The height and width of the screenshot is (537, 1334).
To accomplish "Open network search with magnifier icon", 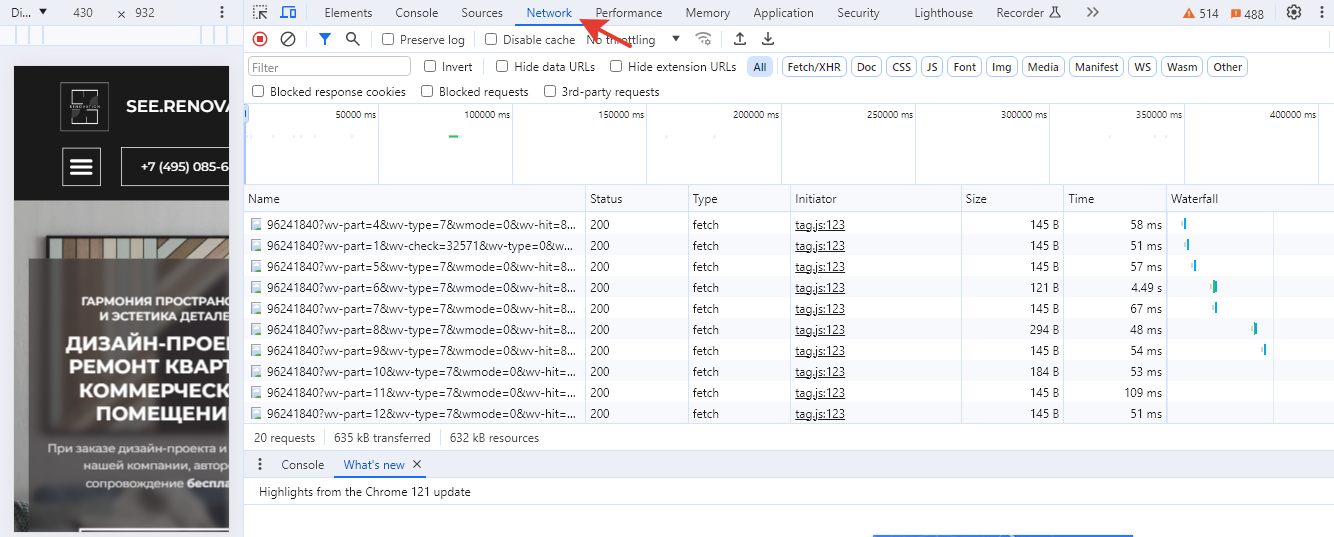I will tap(352, 39).
